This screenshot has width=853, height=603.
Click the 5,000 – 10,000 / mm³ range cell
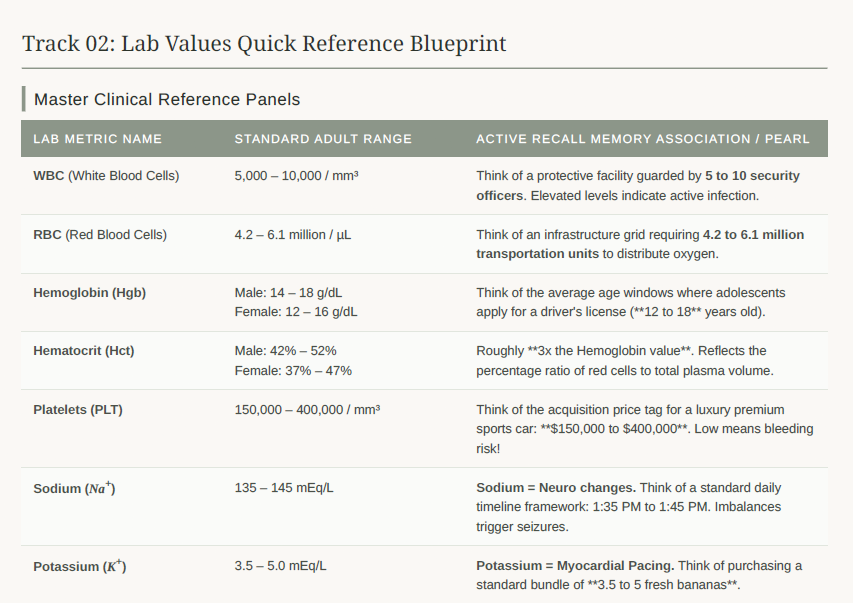(296, 176)
